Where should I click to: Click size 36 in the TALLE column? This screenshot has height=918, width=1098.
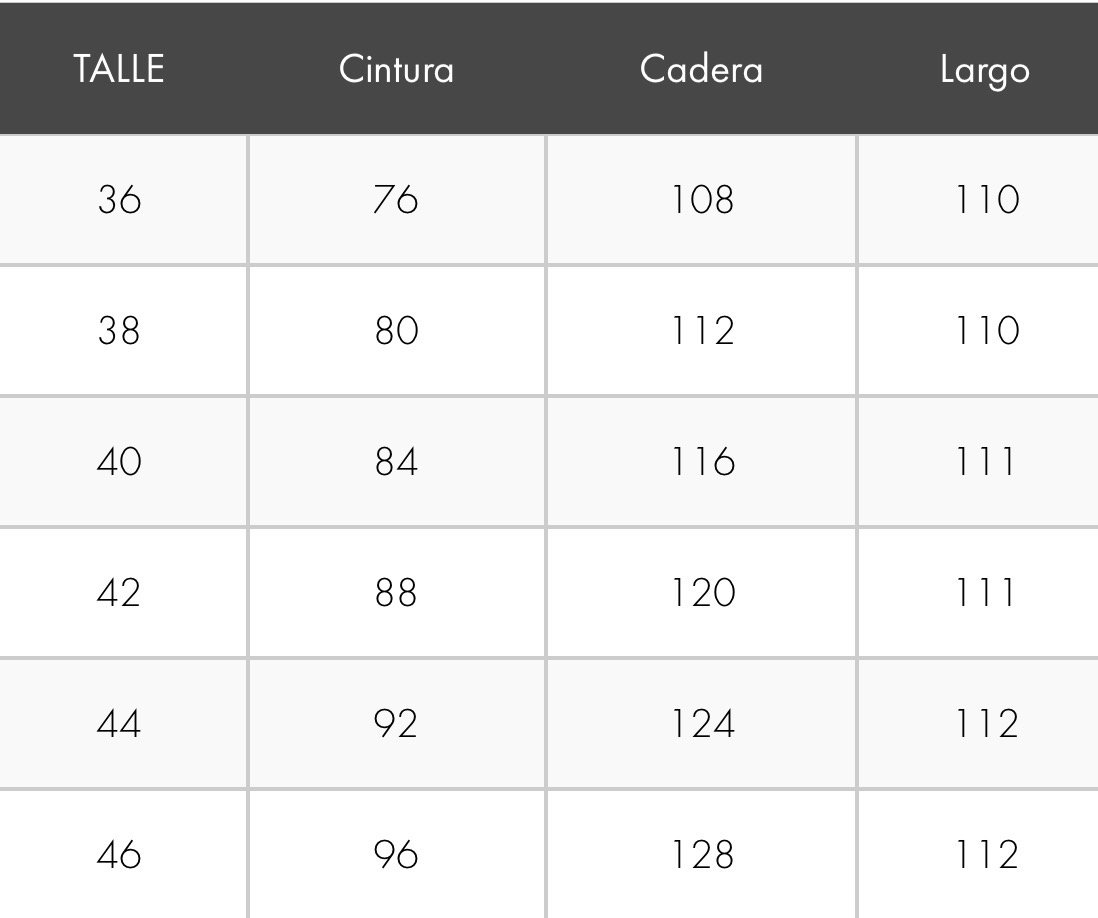[119, 200]
